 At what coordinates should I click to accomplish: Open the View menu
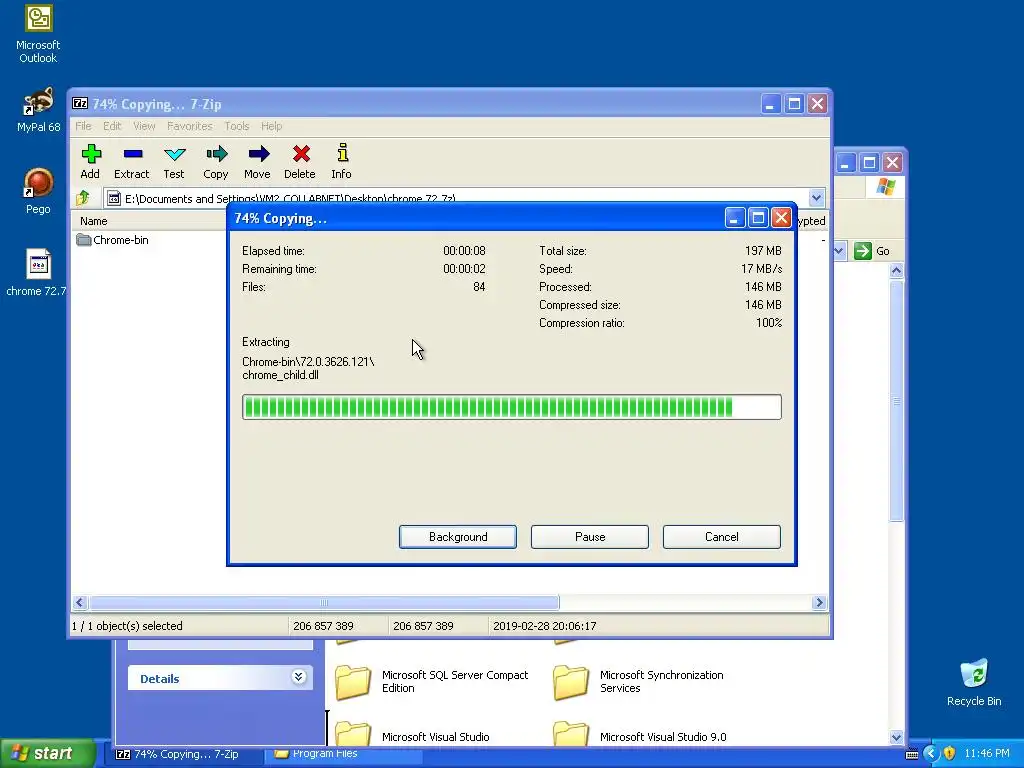[144, 126]
